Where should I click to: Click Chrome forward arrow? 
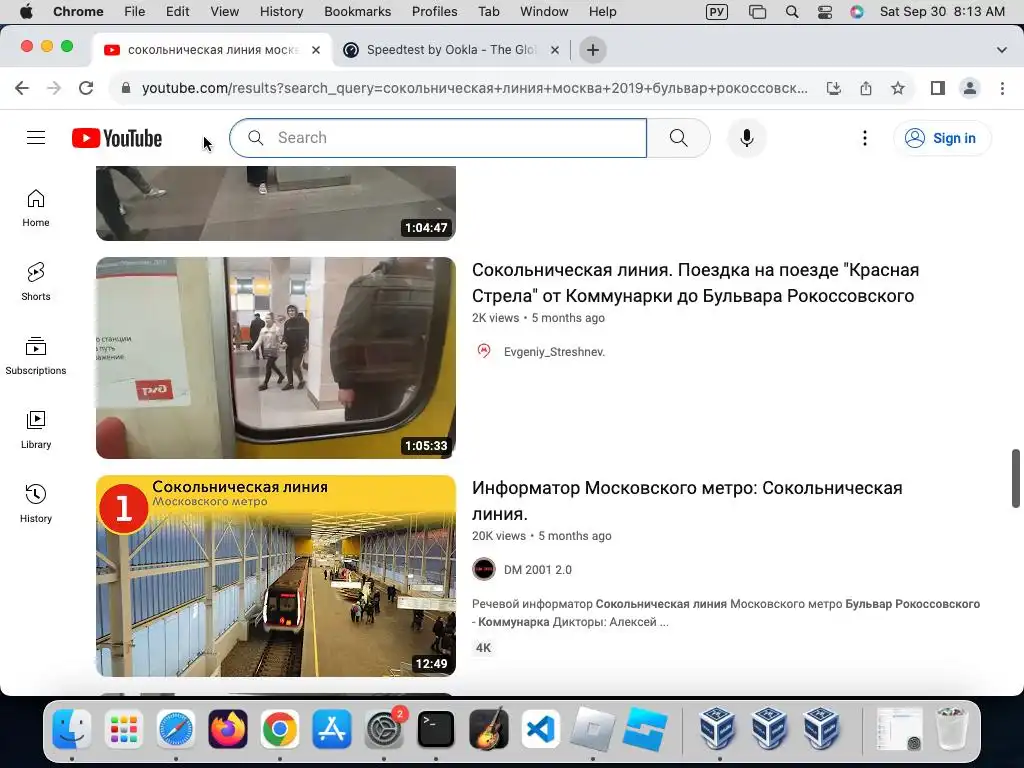54,88
